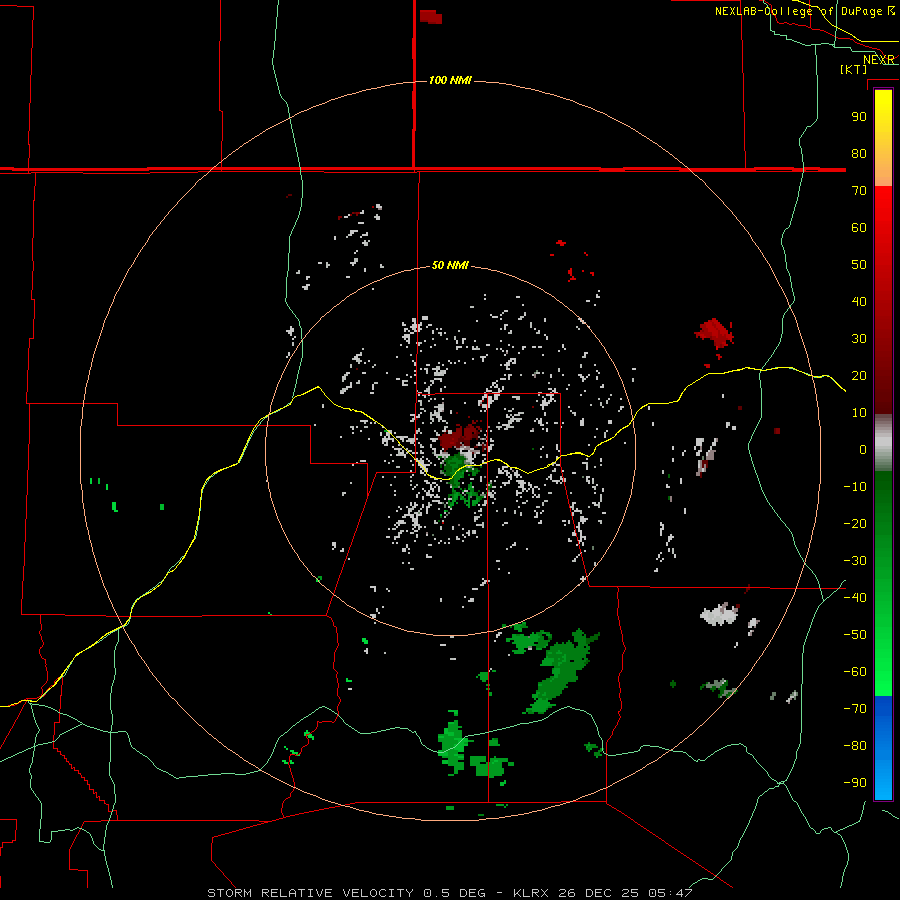Select the 40 value on velocity scale
The height and width of the screenshot is (900, 900).
click(x=859, y=301)
